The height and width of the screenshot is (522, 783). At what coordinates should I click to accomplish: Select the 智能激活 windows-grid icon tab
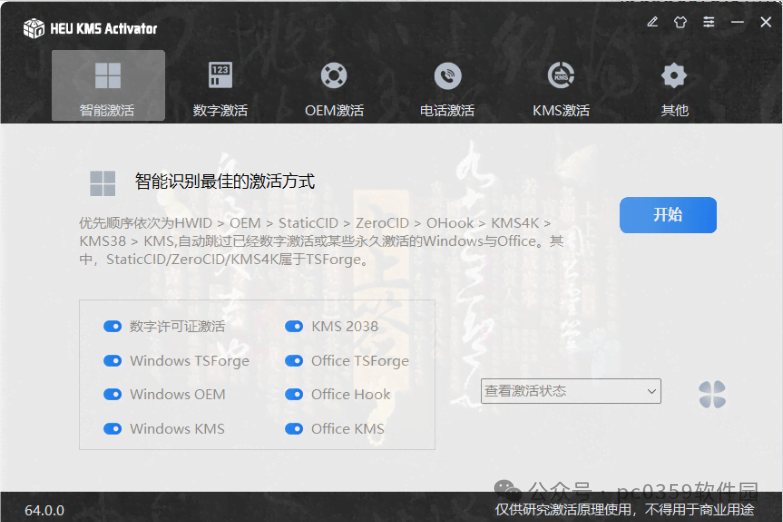click(108, 85)
